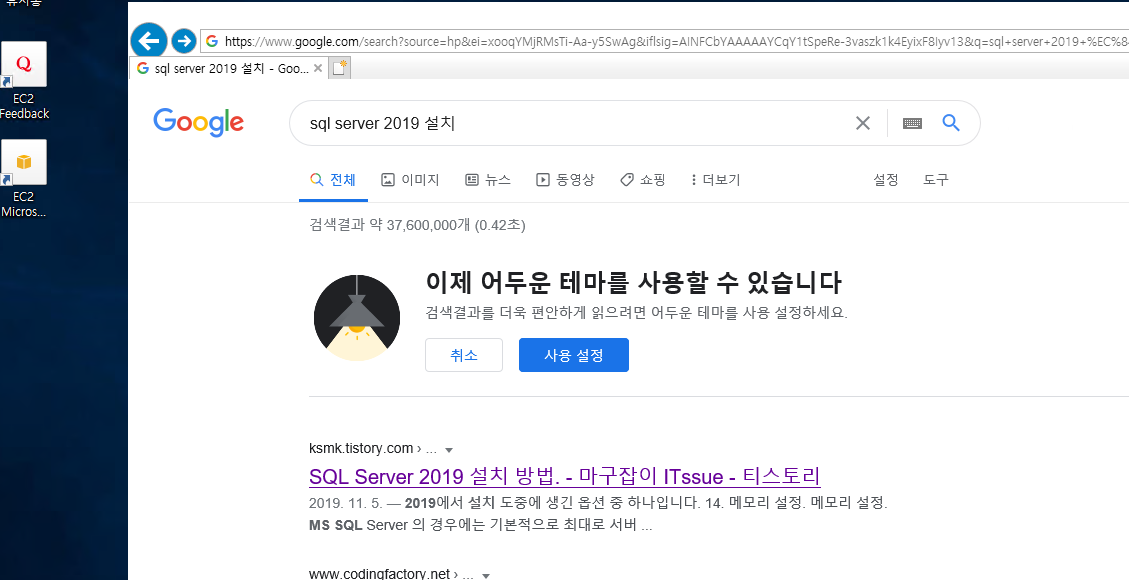Switch to the 동영상 tab
This screenshot has height=580, width=1129.
[x=565, y=180]
